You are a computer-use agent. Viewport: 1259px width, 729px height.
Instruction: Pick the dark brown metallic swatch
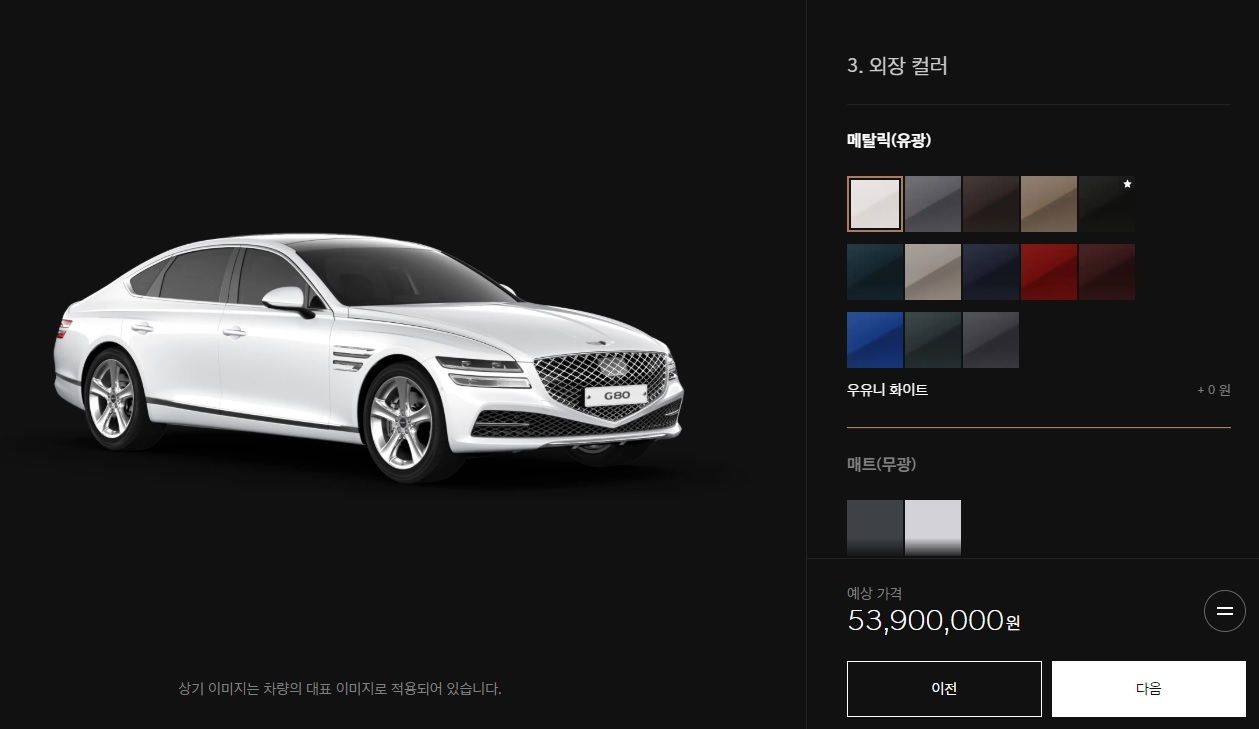pos(991,204)
